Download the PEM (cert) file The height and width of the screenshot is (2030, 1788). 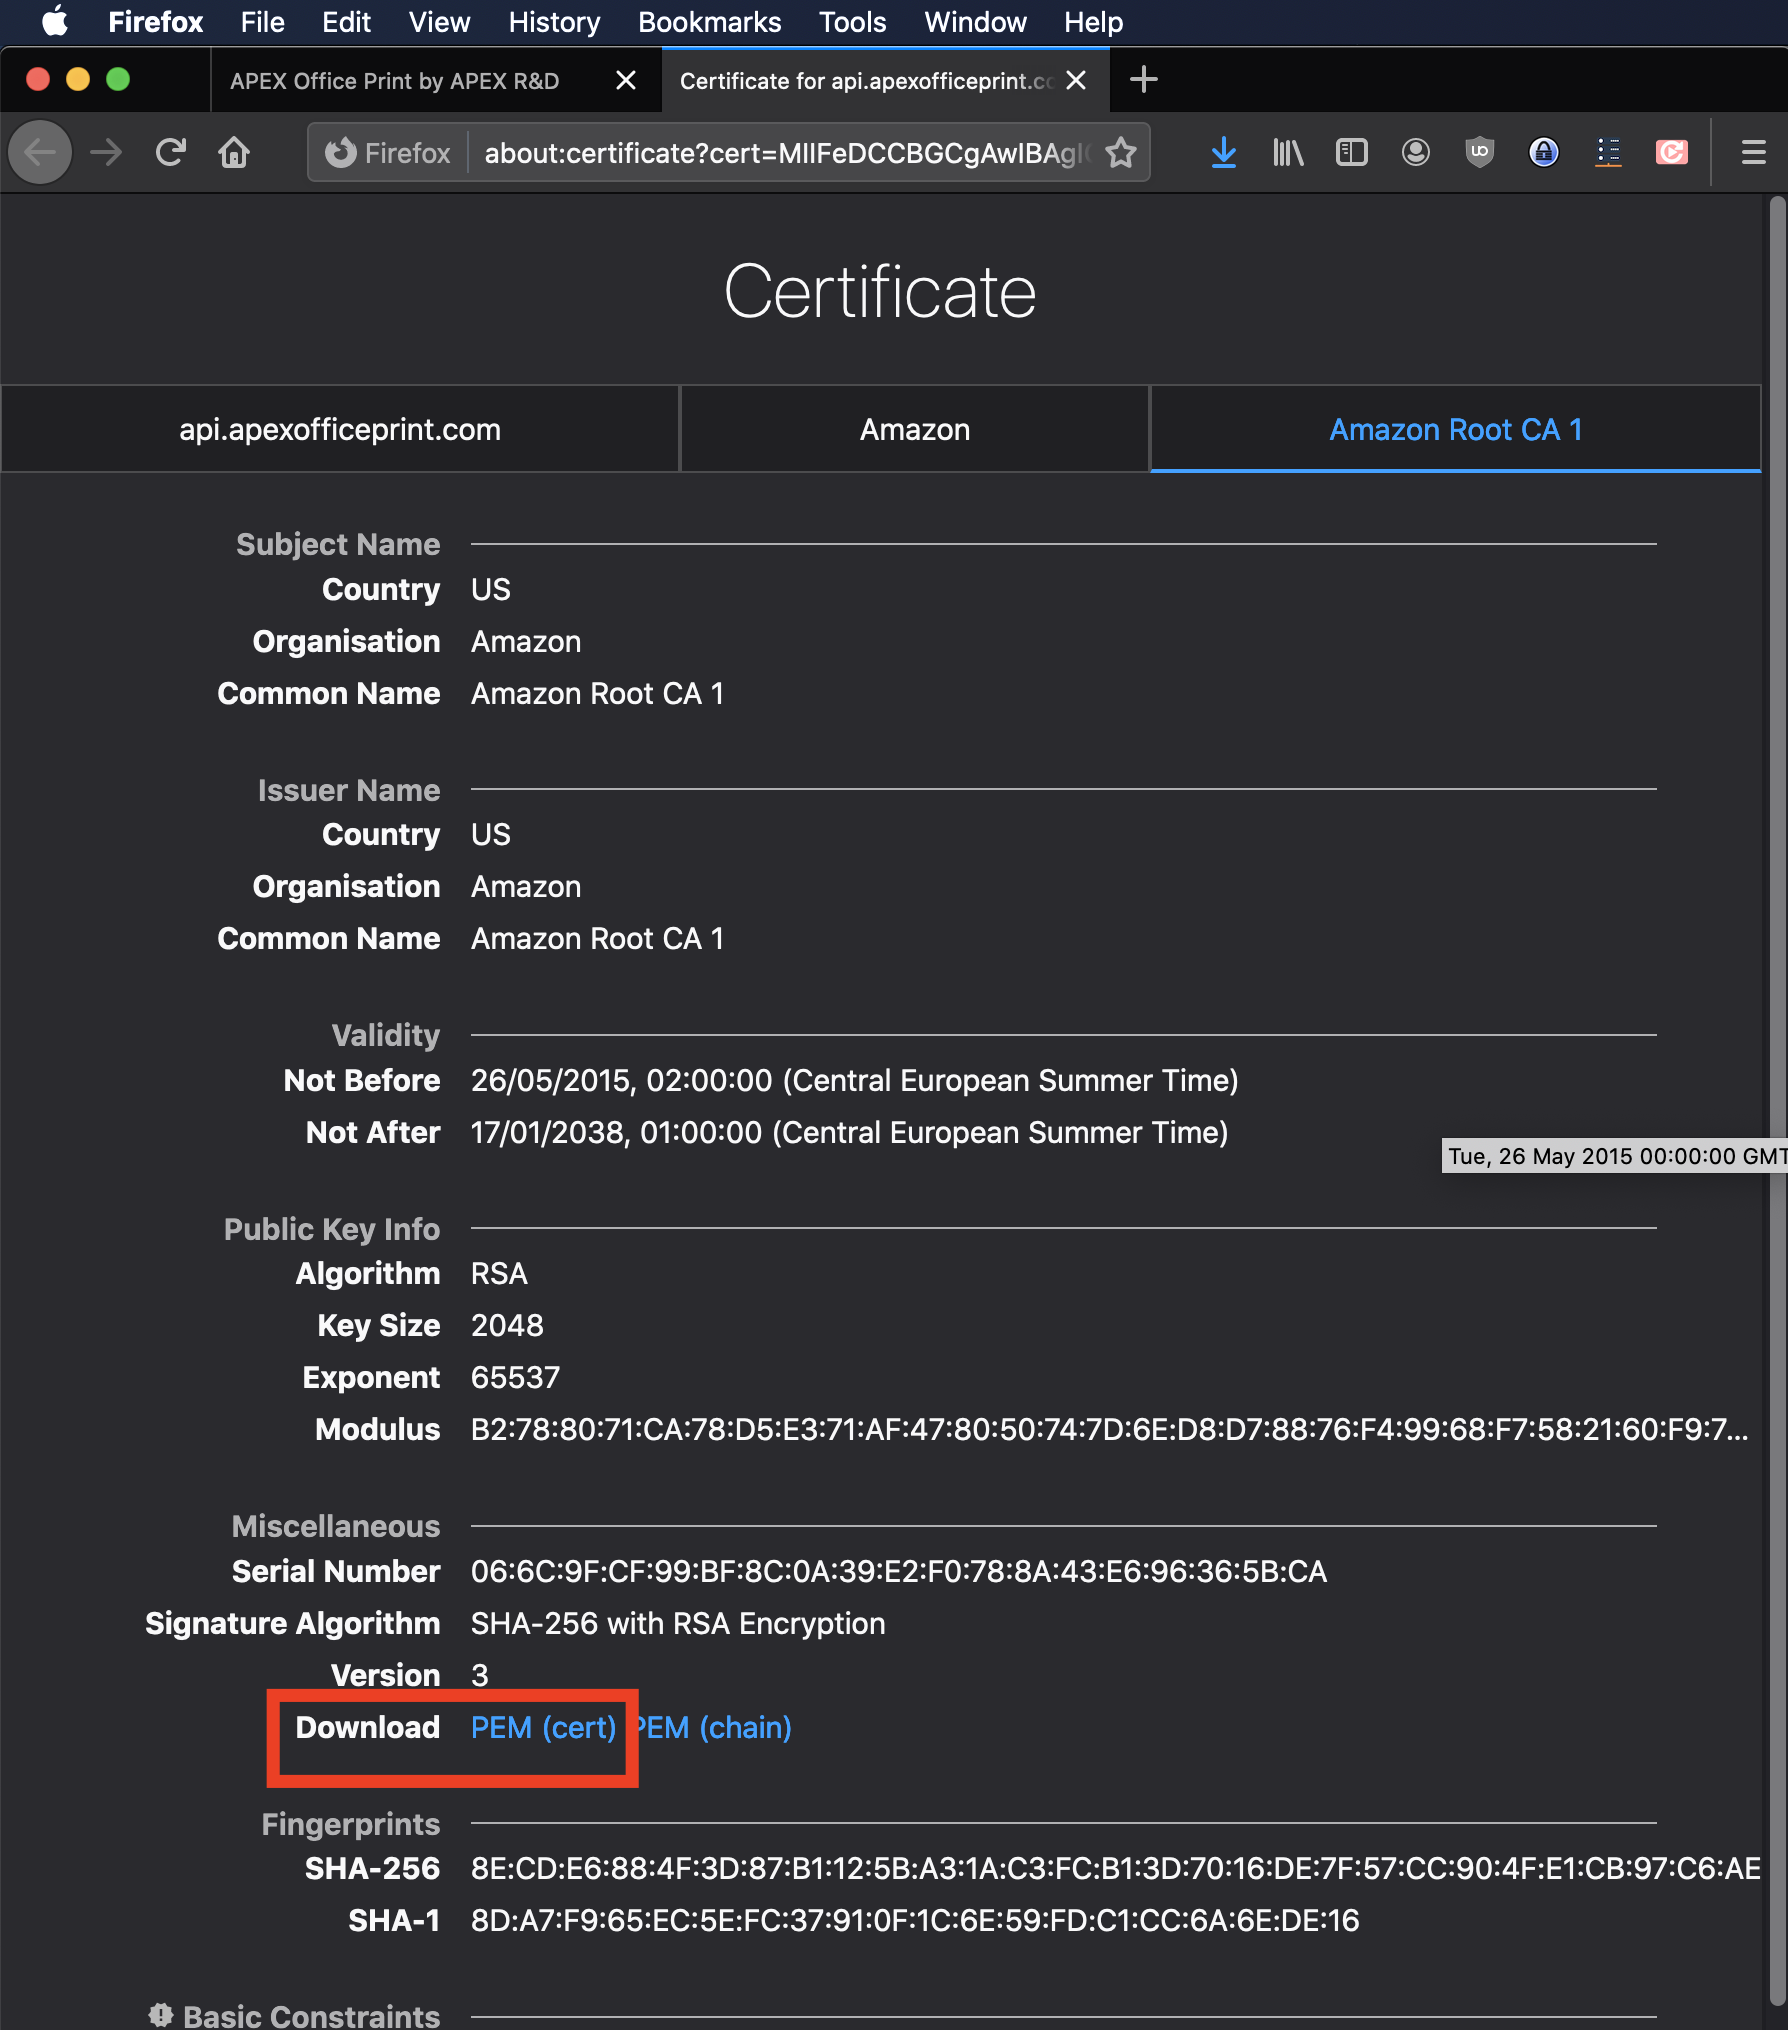coord(543,1727)
